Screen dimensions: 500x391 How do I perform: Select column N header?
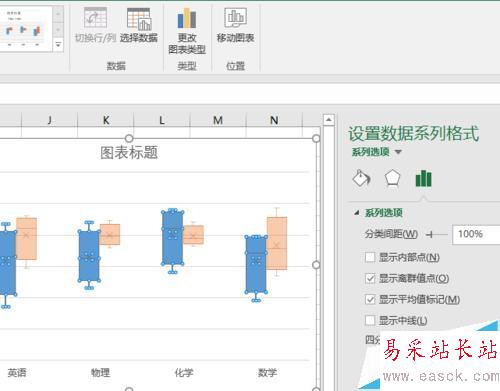point(274,120)
